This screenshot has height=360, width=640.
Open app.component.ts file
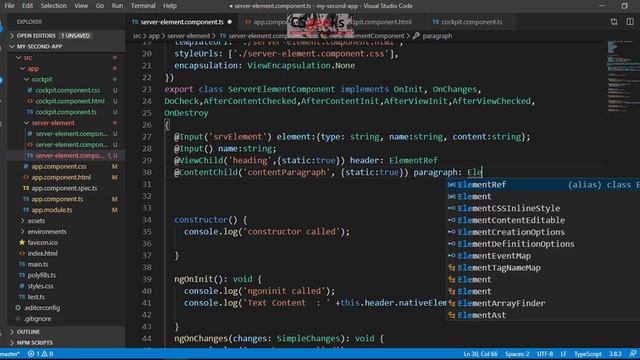[x=57, y=199]
